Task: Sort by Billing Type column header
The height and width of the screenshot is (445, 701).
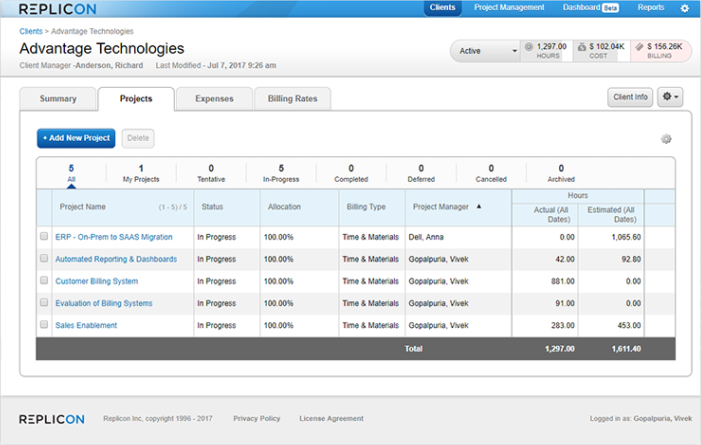Action: coord(366,207)
